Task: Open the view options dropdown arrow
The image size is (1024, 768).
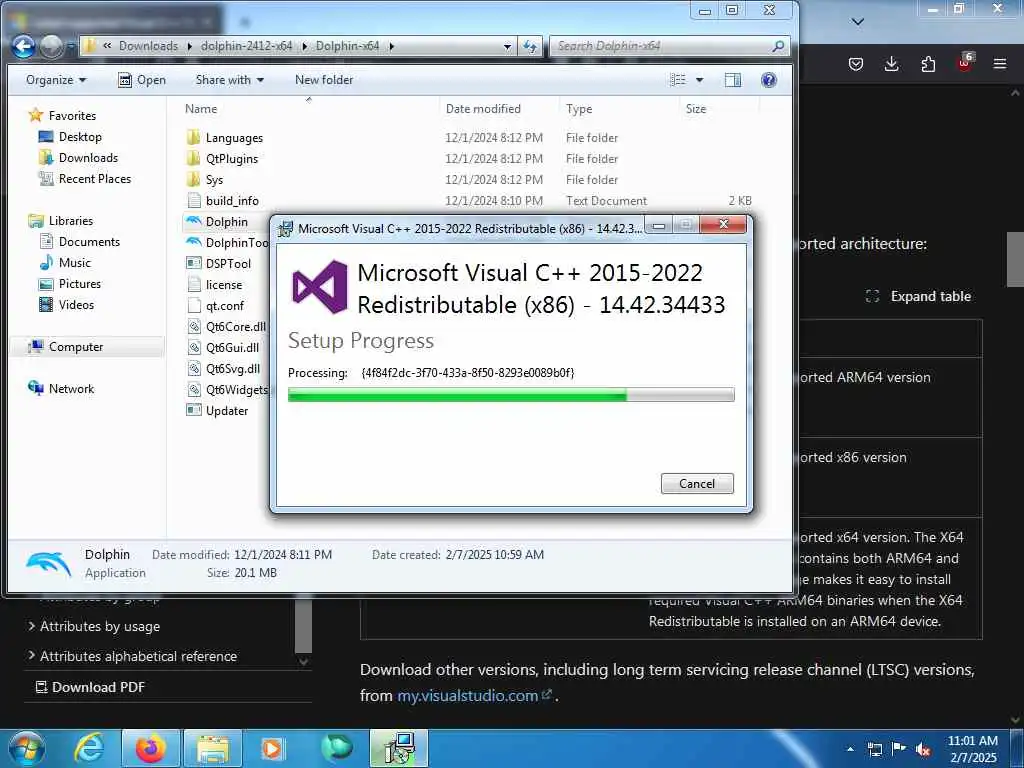Action: pyautogui.click(x=699, y=80)
